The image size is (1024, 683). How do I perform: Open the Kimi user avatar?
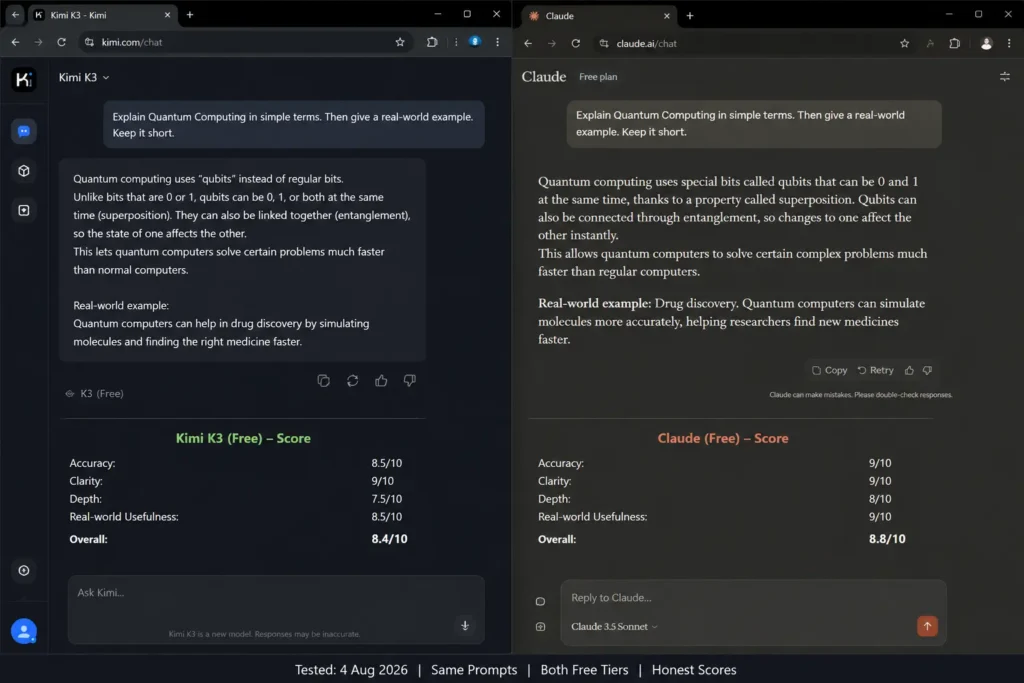click(x=24, y=631)
